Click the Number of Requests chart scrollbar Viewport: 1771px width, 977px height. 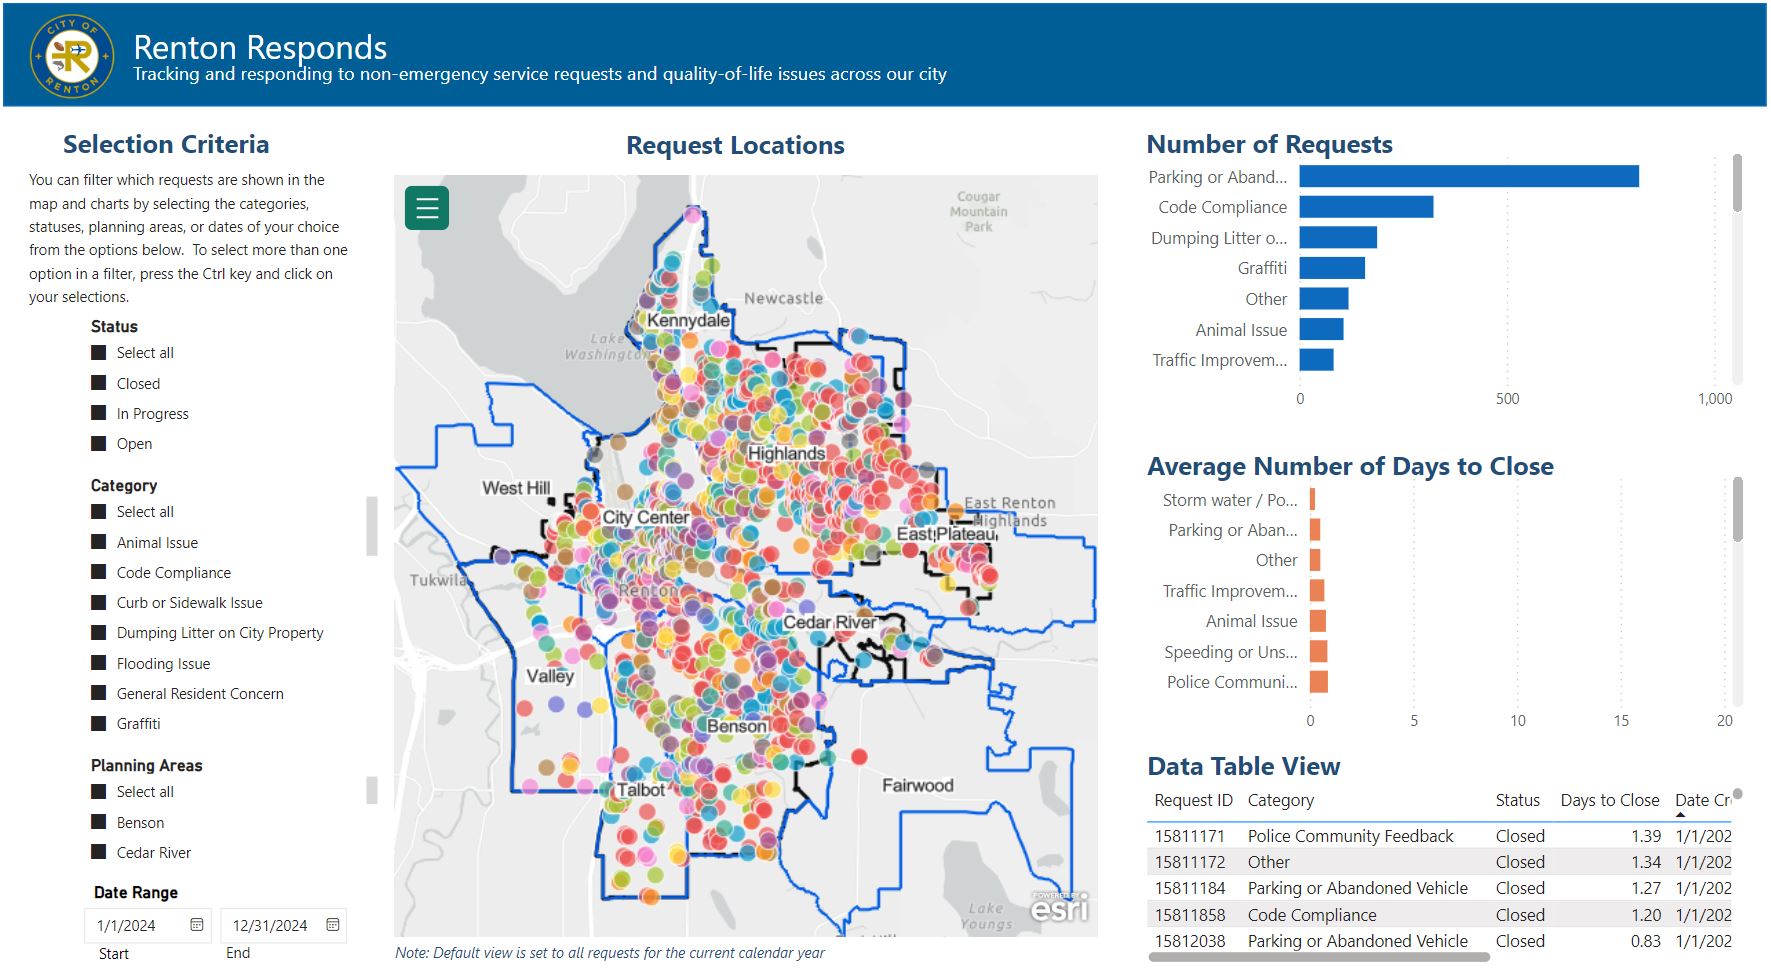point(1737,182)
